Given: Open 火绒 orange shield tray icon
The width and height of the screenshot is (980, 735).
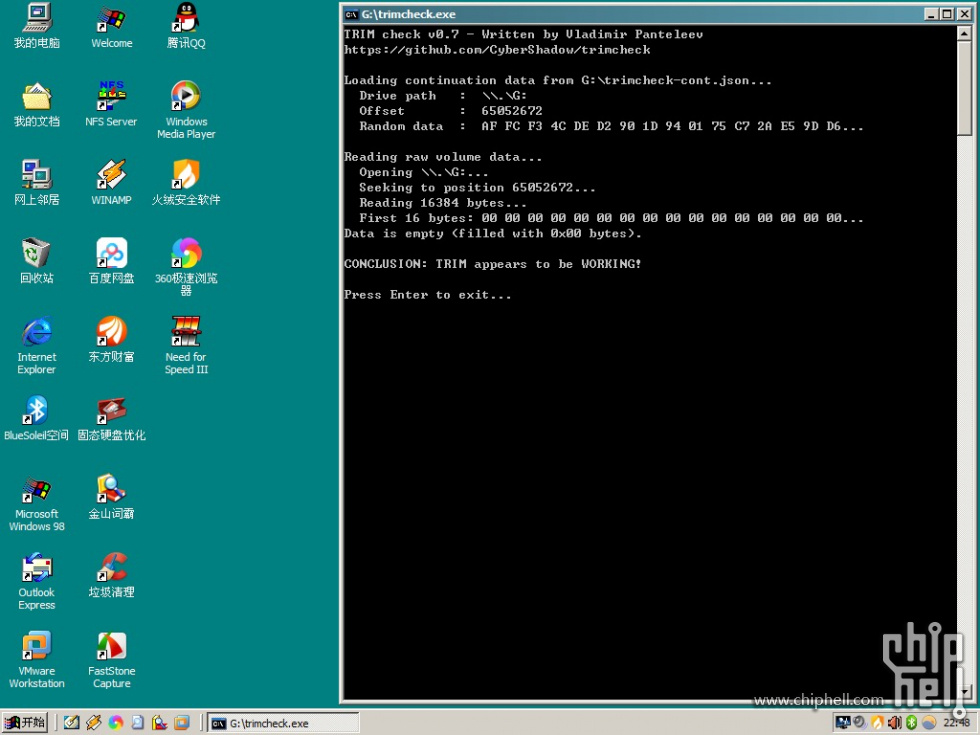Looking at the screenshot, I should pos(878,723).
